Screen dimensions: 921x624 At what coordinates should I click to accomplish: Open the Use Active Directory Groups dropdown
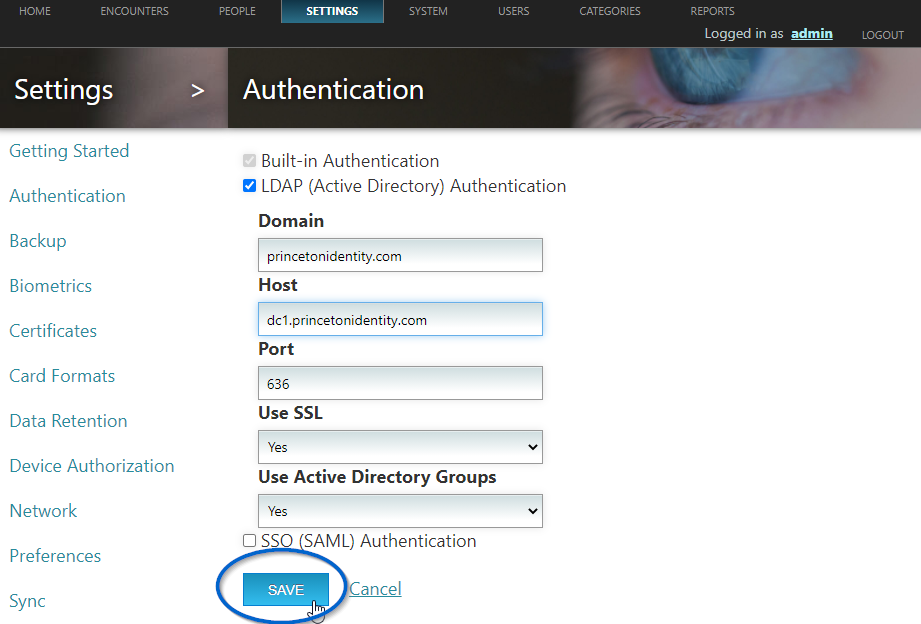coord(400,511)
